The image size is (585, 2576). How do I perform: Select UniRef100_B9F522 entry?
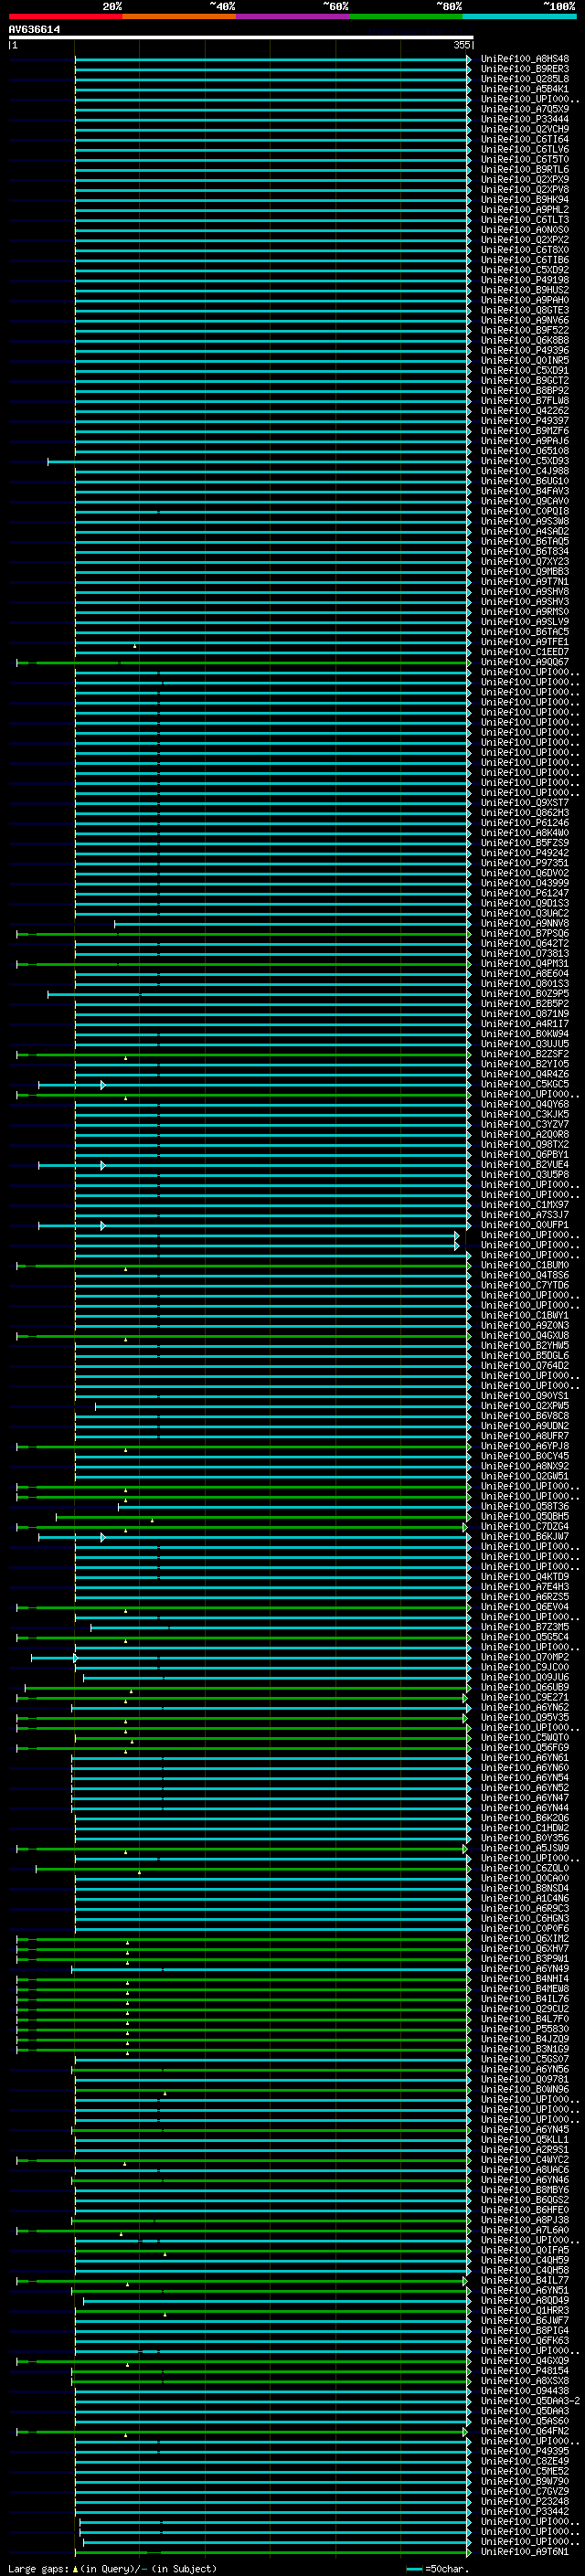click(524, 330)
